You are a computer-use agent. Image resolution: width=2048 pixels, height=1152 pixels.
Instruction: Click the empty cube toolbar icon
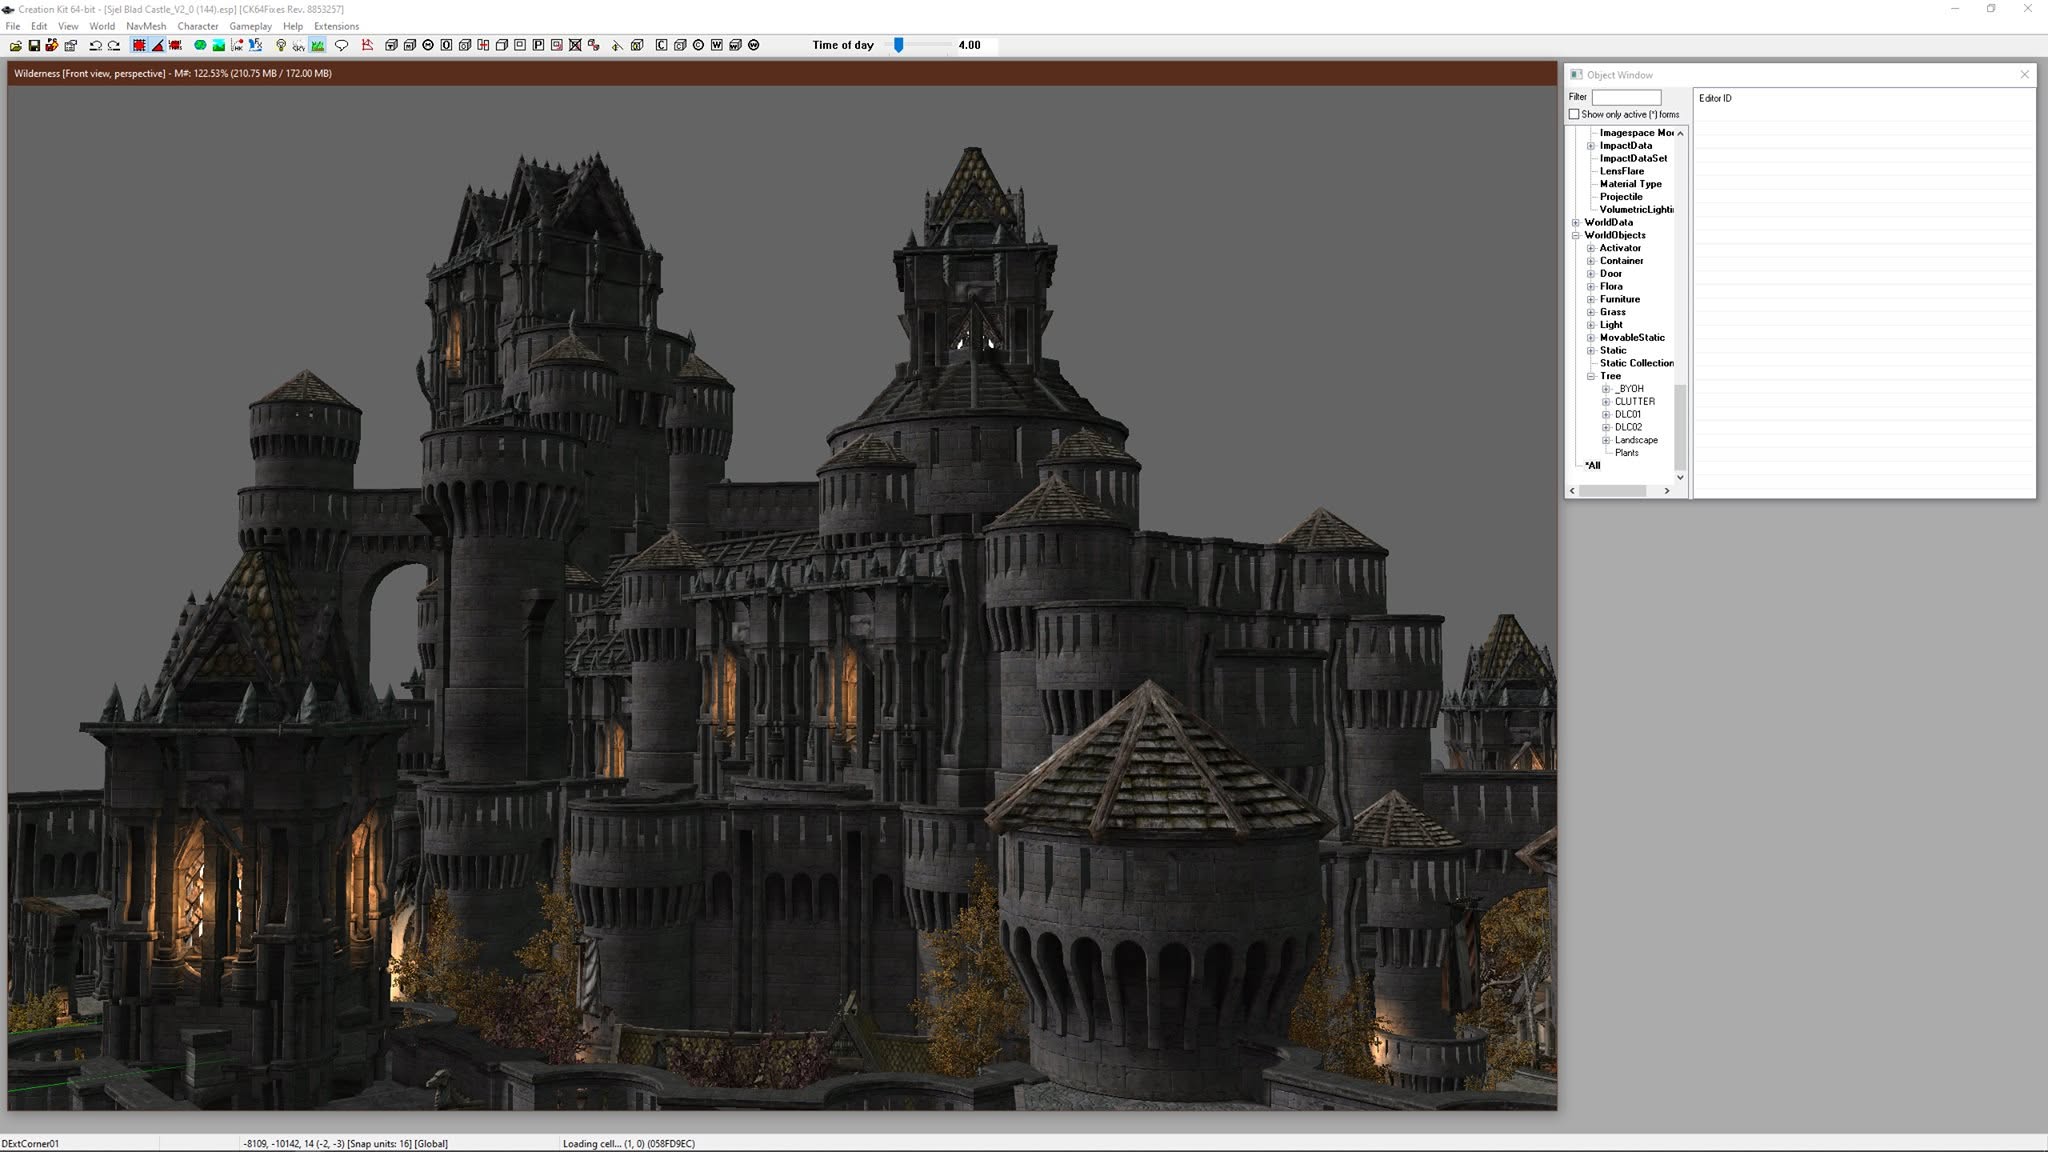pyautogui.click(x=501, y=45)
